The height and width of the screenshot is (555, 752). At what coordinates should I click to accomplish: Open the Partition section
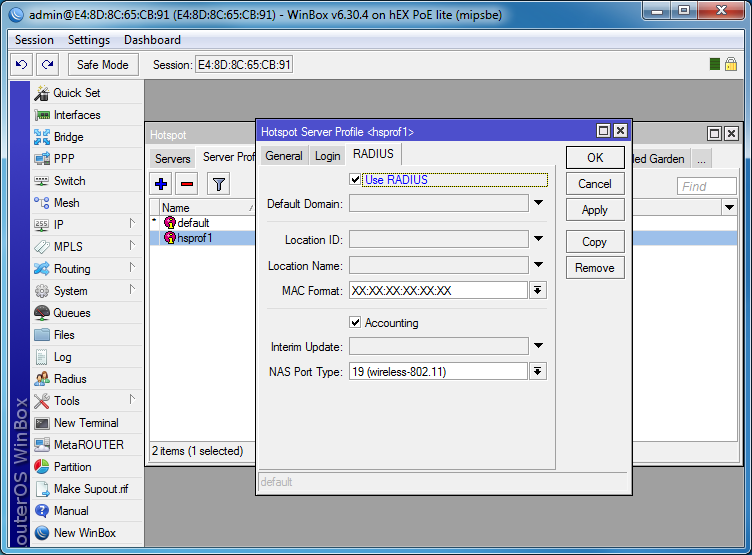pyautogui.click(x=87, y=467)
